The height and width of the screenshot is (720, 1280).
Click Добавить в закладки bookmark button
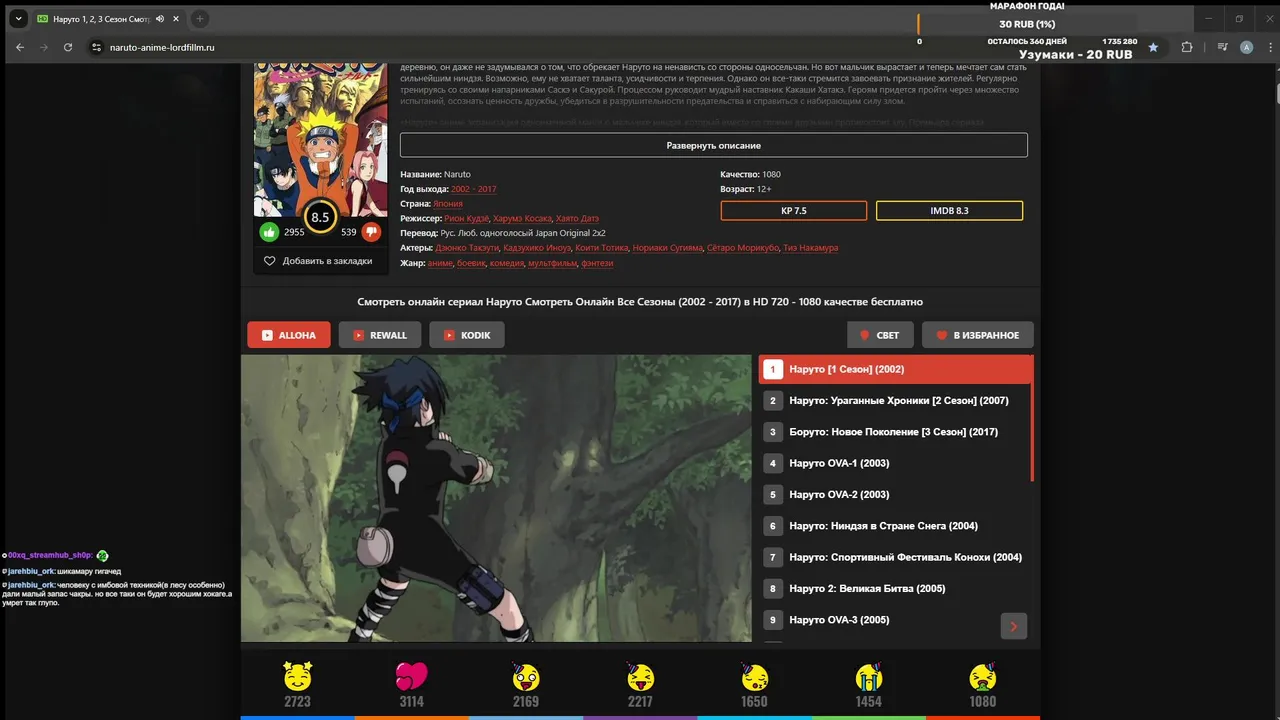(318, 261)
